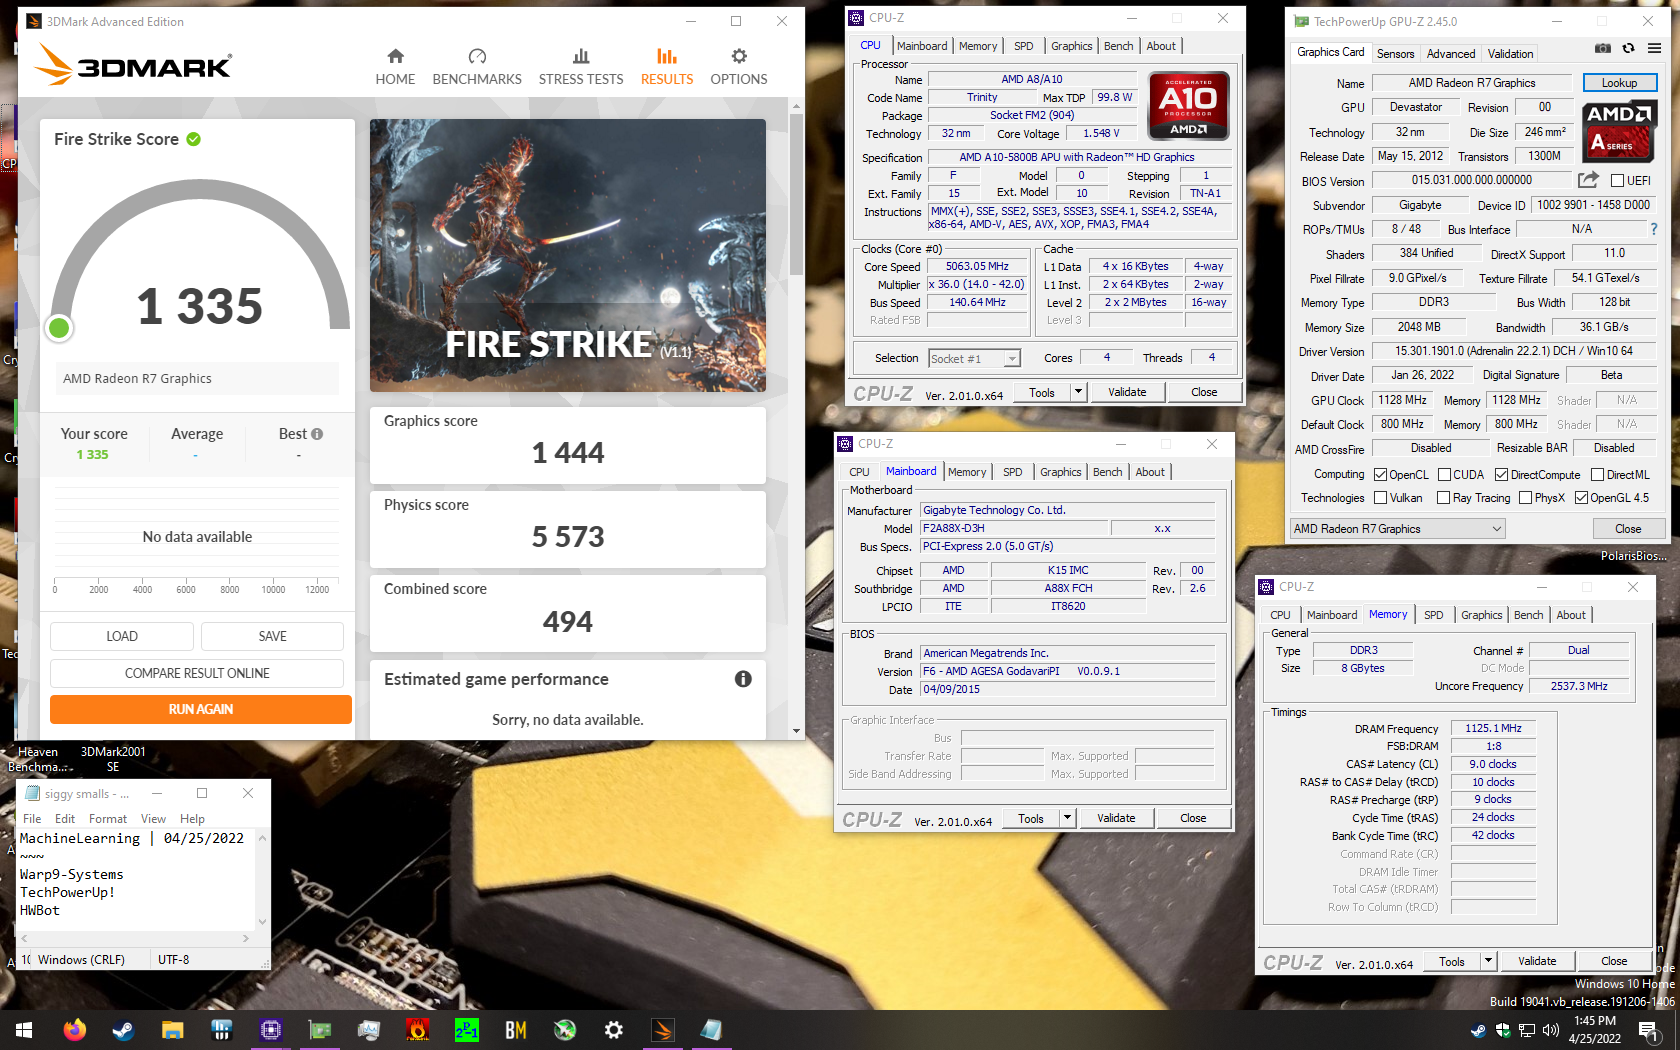Expand Tools dropdown arrow in CPU-Z Memory window
1680x1050 pixels.
tap(1488, 961)
